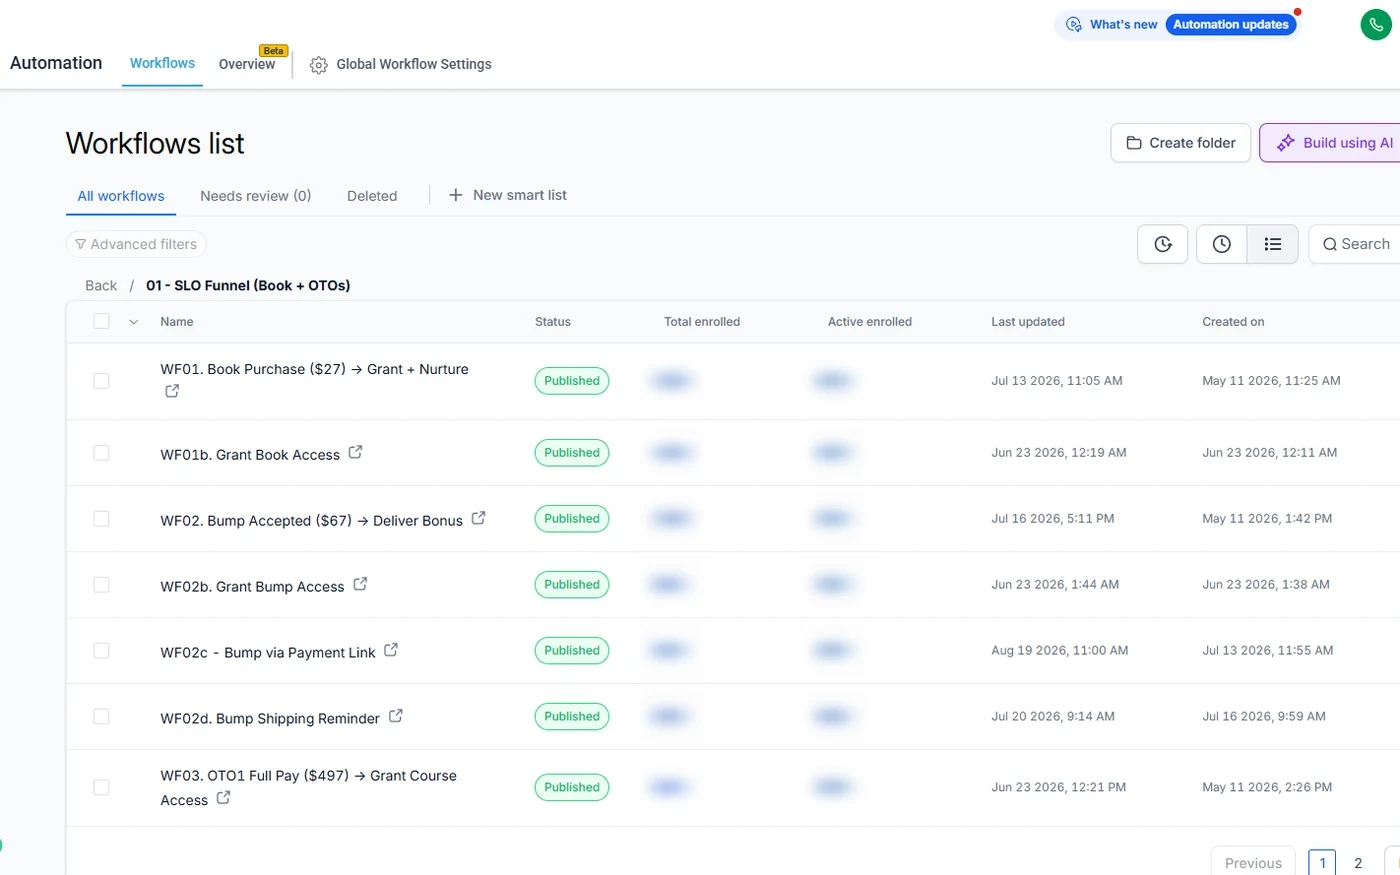
Task: Sort by the Last updated column header
Action: coord(1028,322)
